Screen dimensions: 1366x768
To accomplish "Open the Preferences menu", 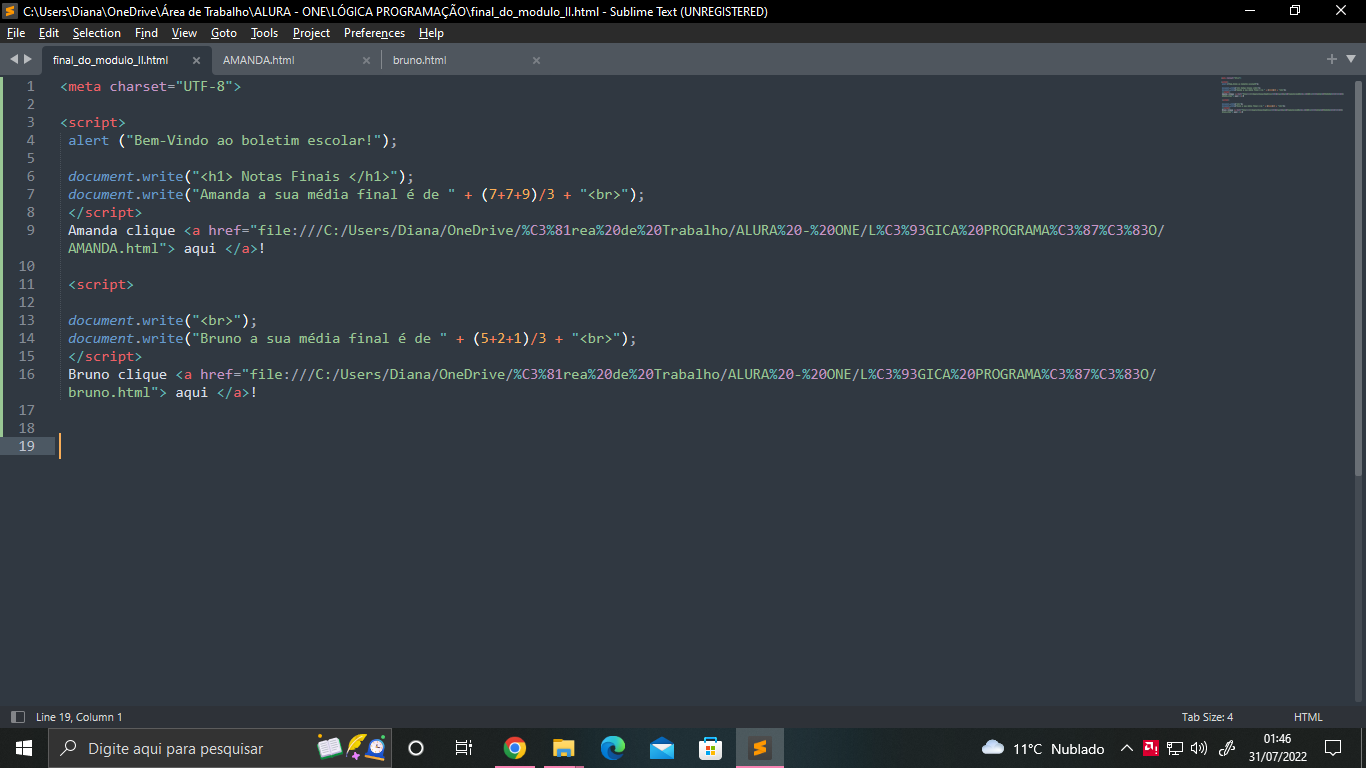I will [x=374, y=33].
